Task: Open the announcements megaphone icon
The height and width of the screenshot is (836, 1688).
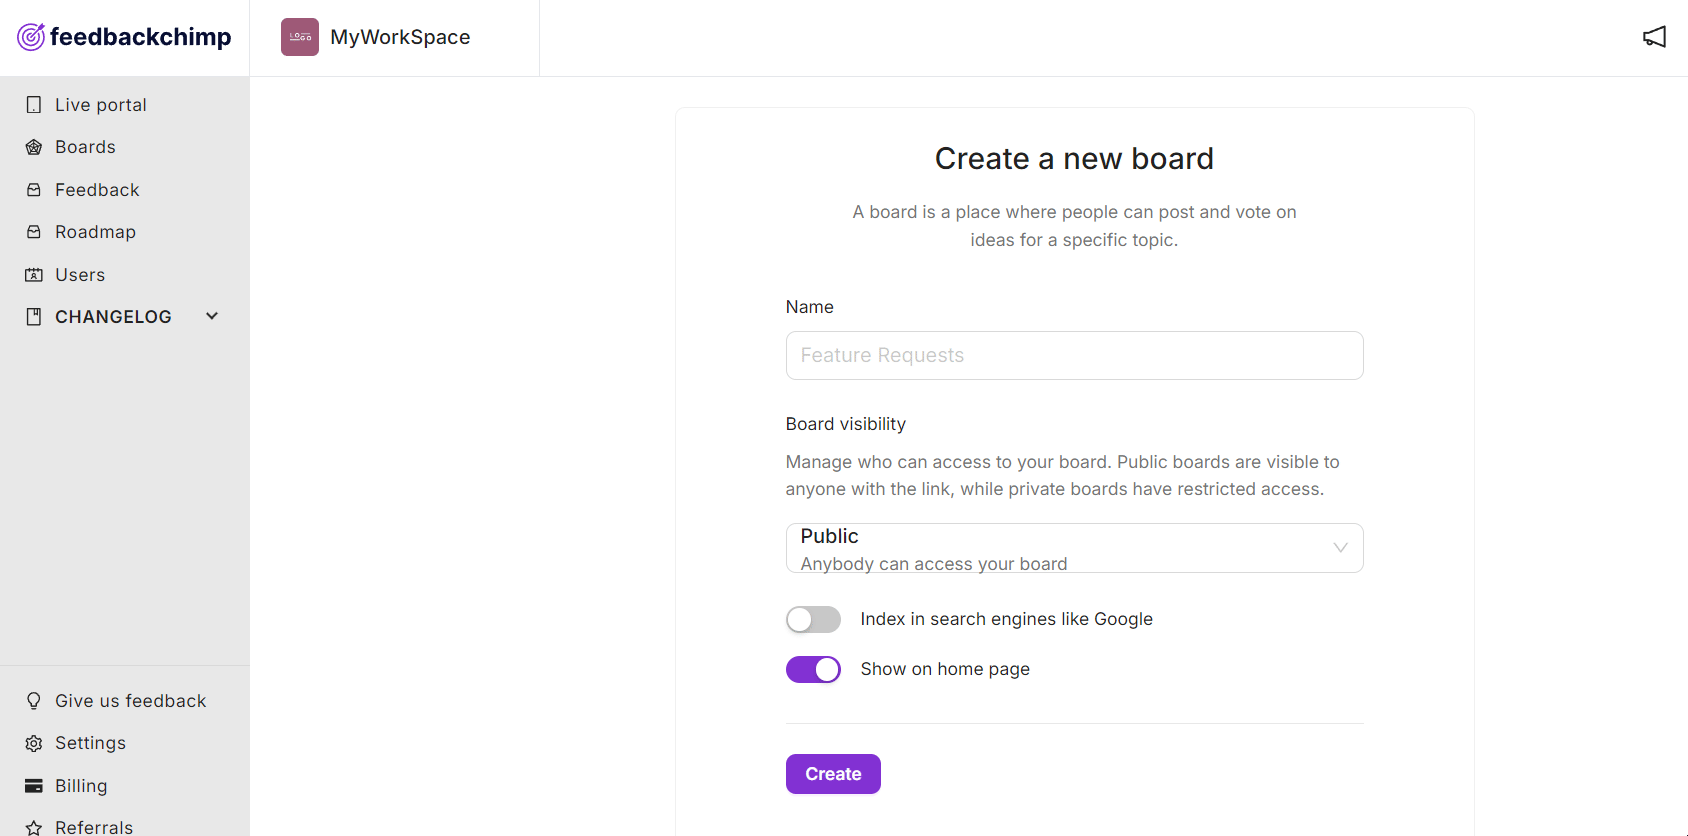Action: 1654,37
